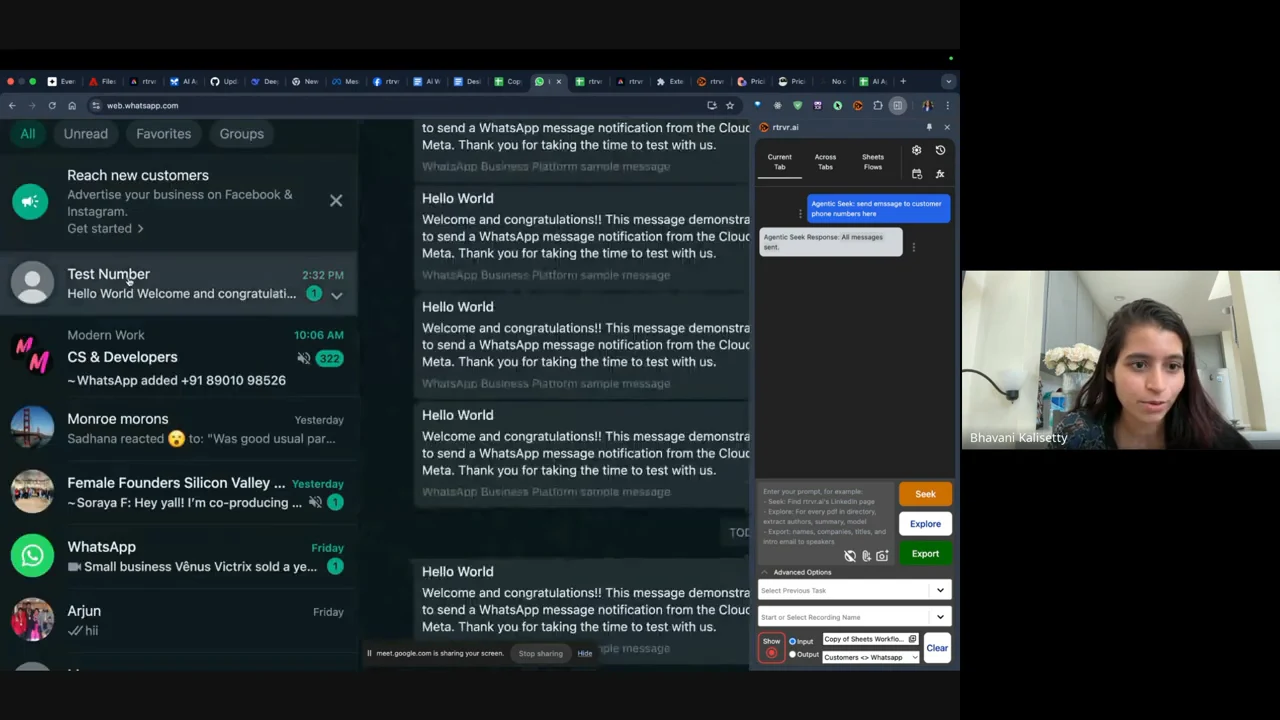
Task: Open Start or Select Recording Name dropdown
Action: pyautogui.click(x=854, y=617)
